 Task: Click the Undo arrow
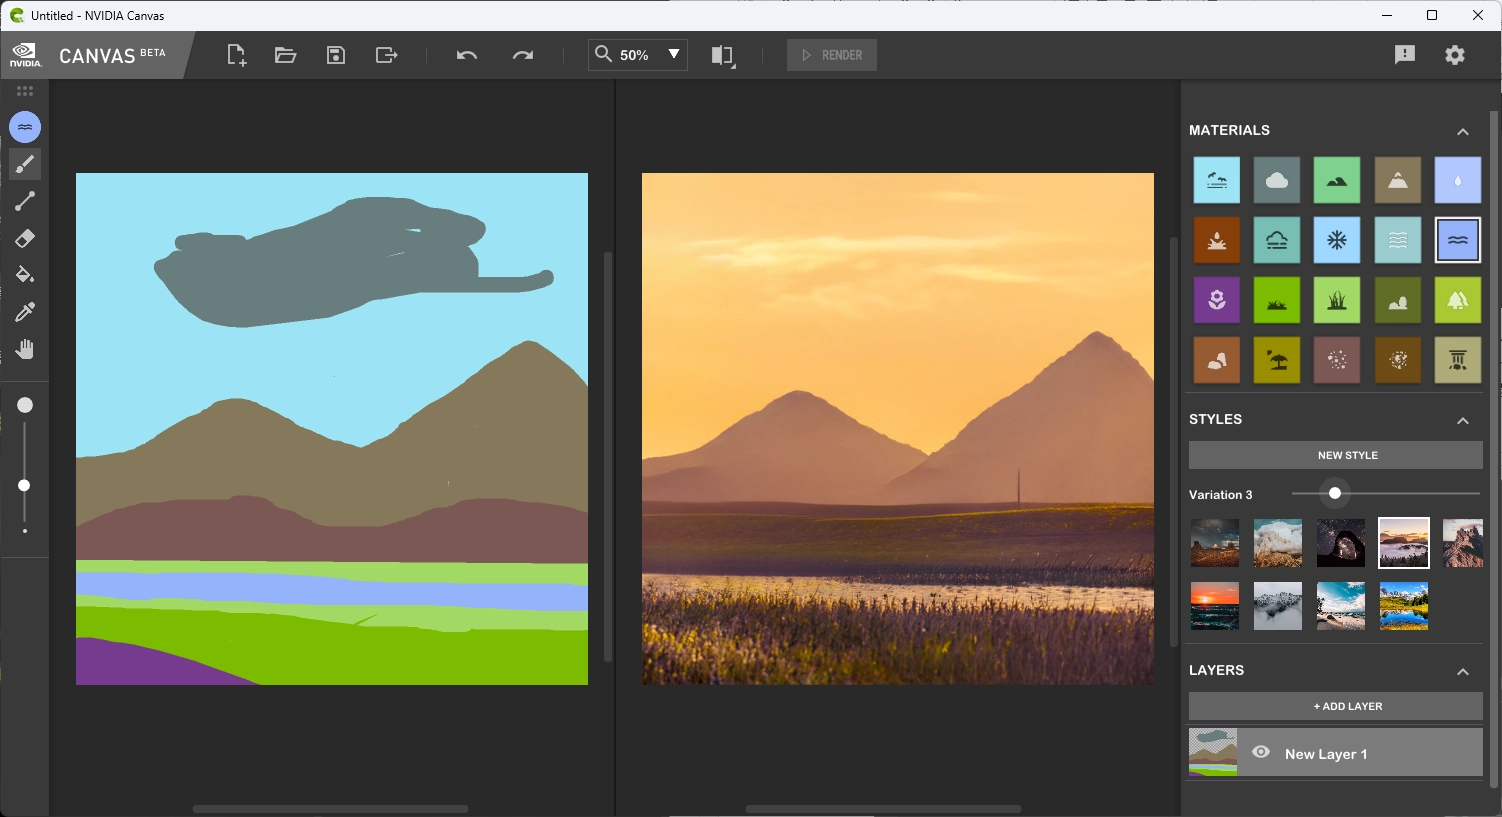(x=466, y=55)
